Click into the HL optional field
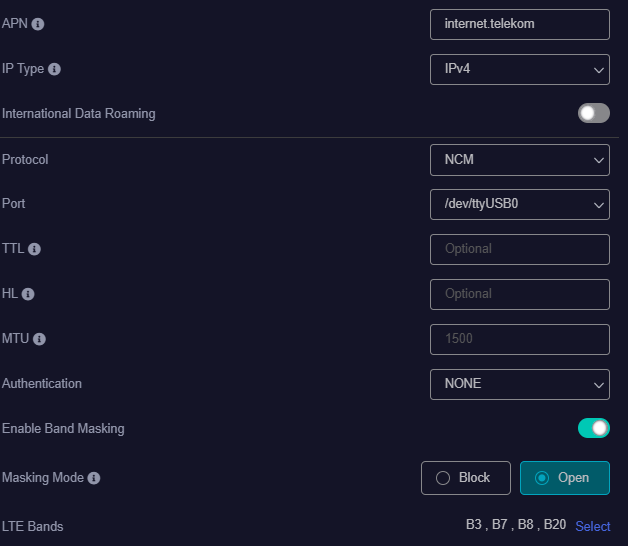This screenshot has width=628, height=546. pos(519,294)
